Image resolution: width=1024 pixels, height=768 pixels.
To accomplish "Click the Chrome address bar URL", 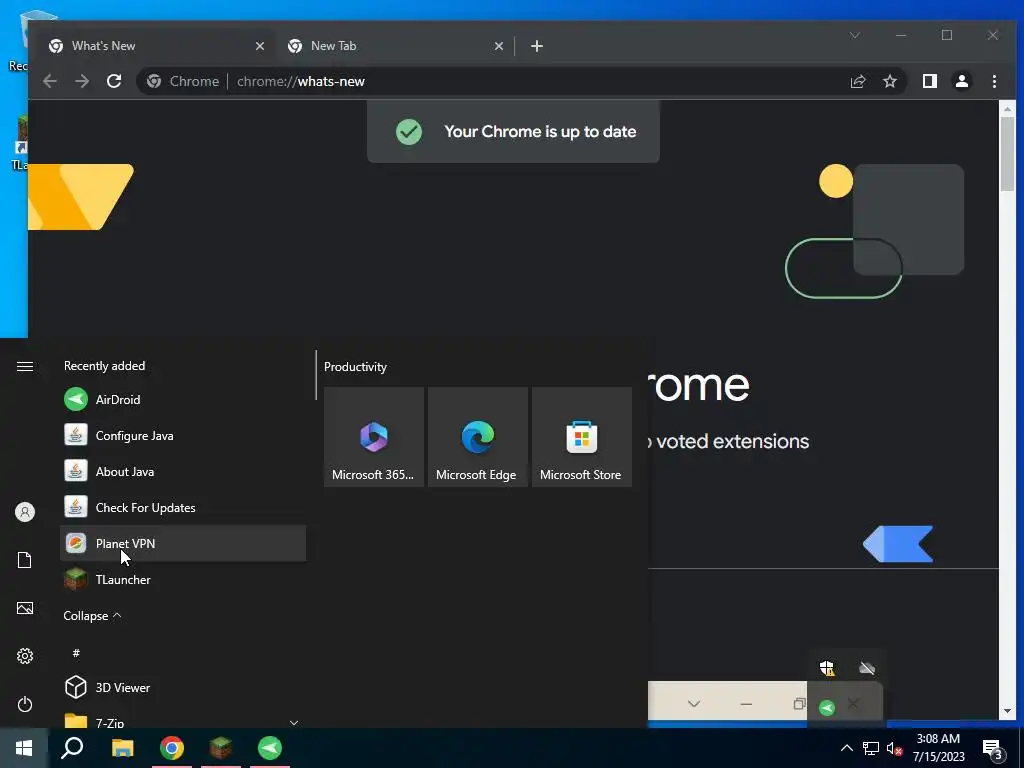I will pos(301,82).
